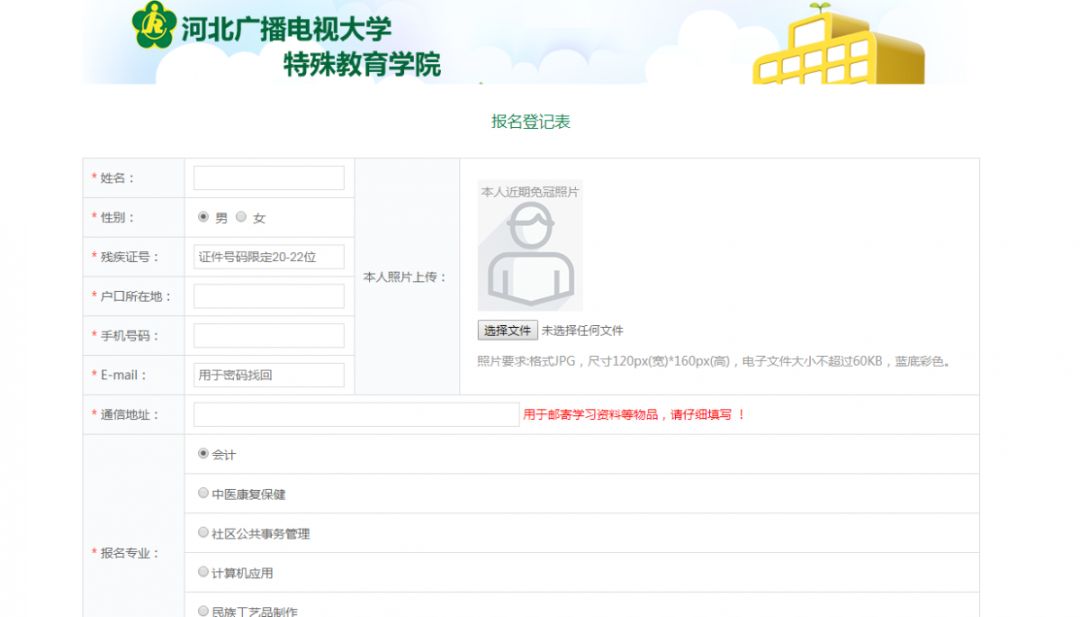Viewport: 1080px width, 617px height.
Task: Focus the E-mail input field
Action: [x=269, y=375]
